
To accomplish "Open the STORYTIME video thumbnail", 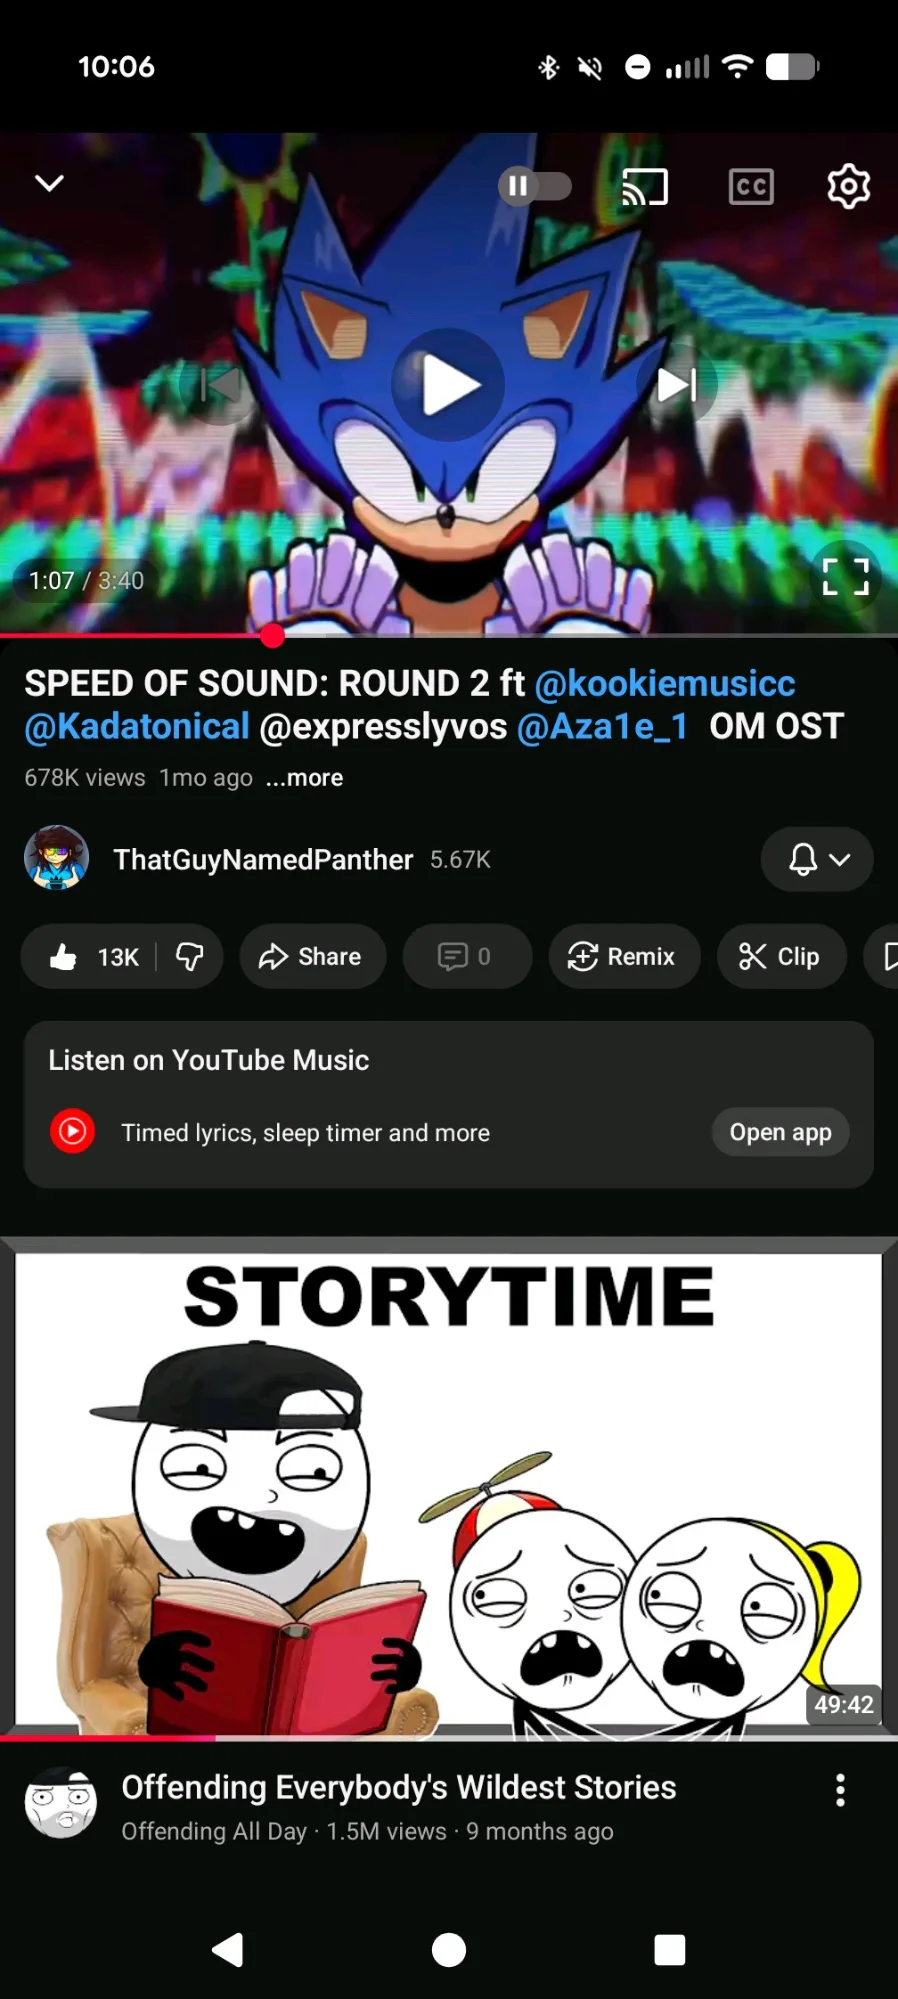I will tap(449, 1489).
